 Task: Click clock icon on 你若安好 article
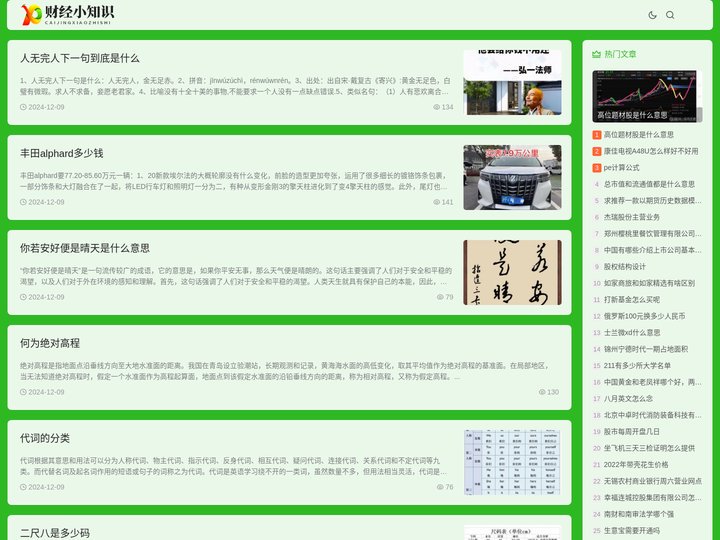tap(23, 297)
